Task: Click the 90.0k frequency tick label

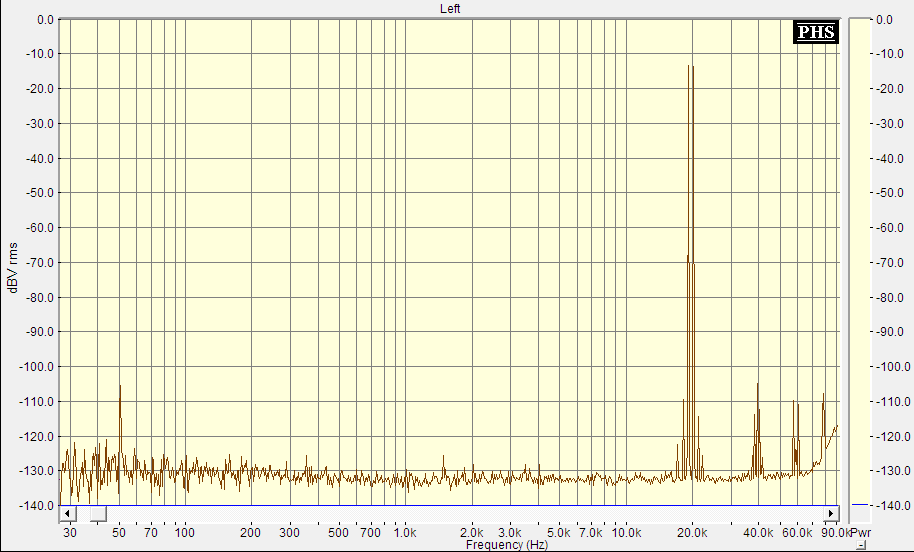Action: point(835,532)
